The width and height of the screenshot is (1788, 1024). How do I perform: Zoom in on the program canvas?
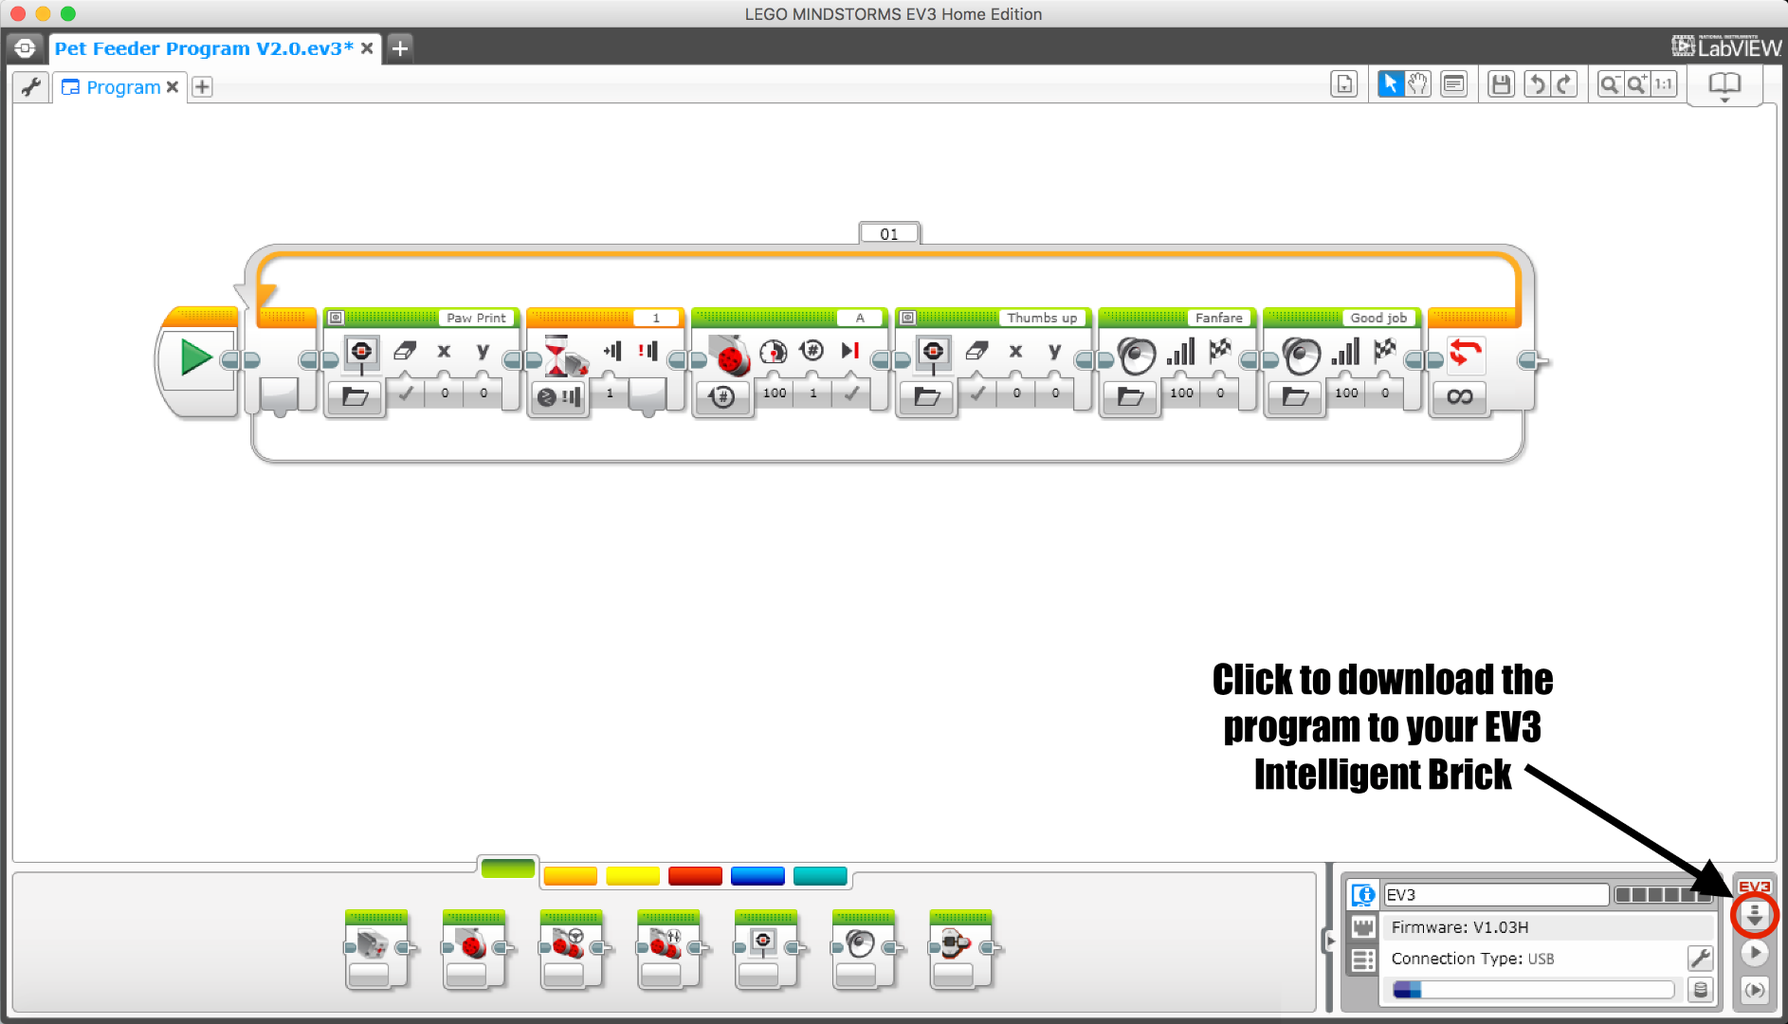coord(1637,84)
